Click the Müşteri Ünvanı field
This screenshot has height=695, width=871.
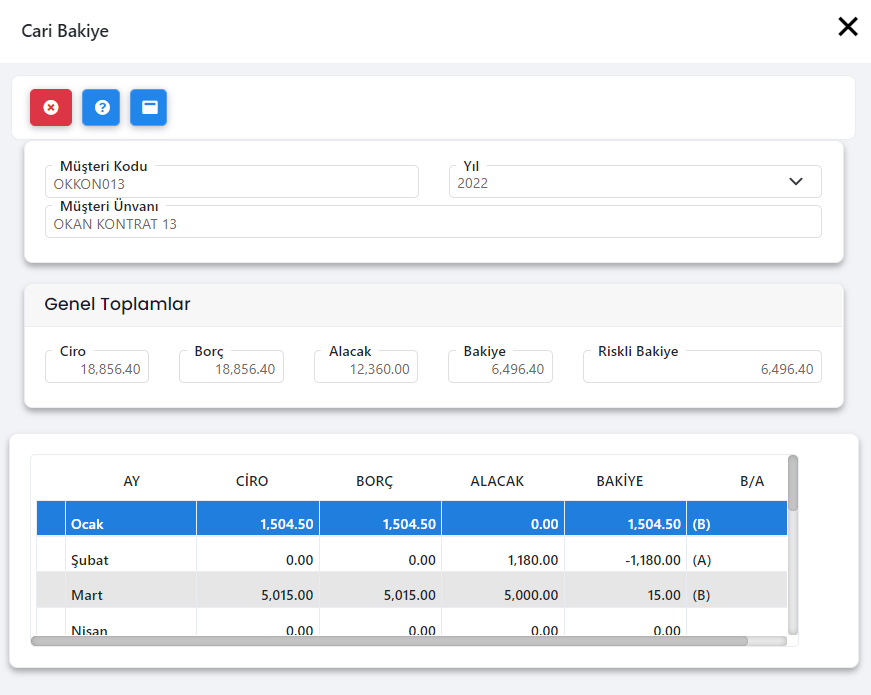click(x=433, y=223)
